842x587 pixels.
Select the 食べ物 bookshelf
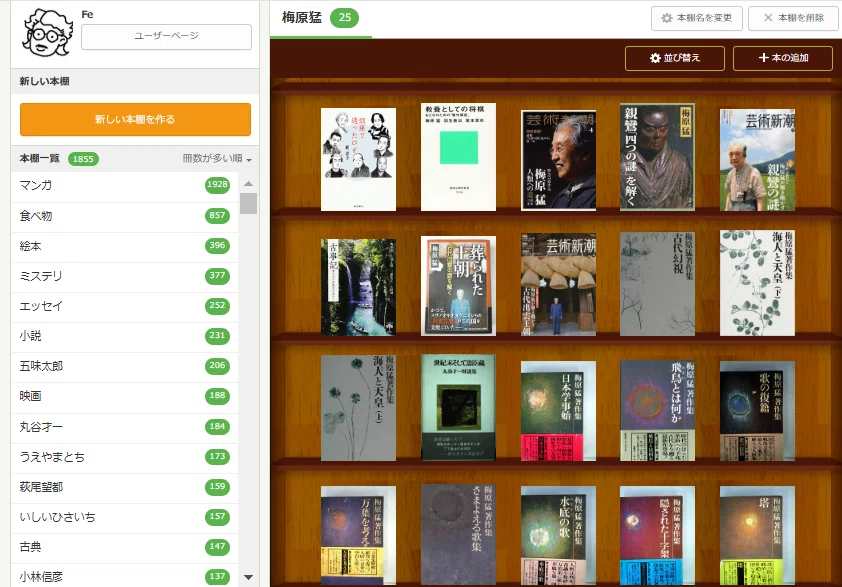pyautogui.click(x=124, y=216)
